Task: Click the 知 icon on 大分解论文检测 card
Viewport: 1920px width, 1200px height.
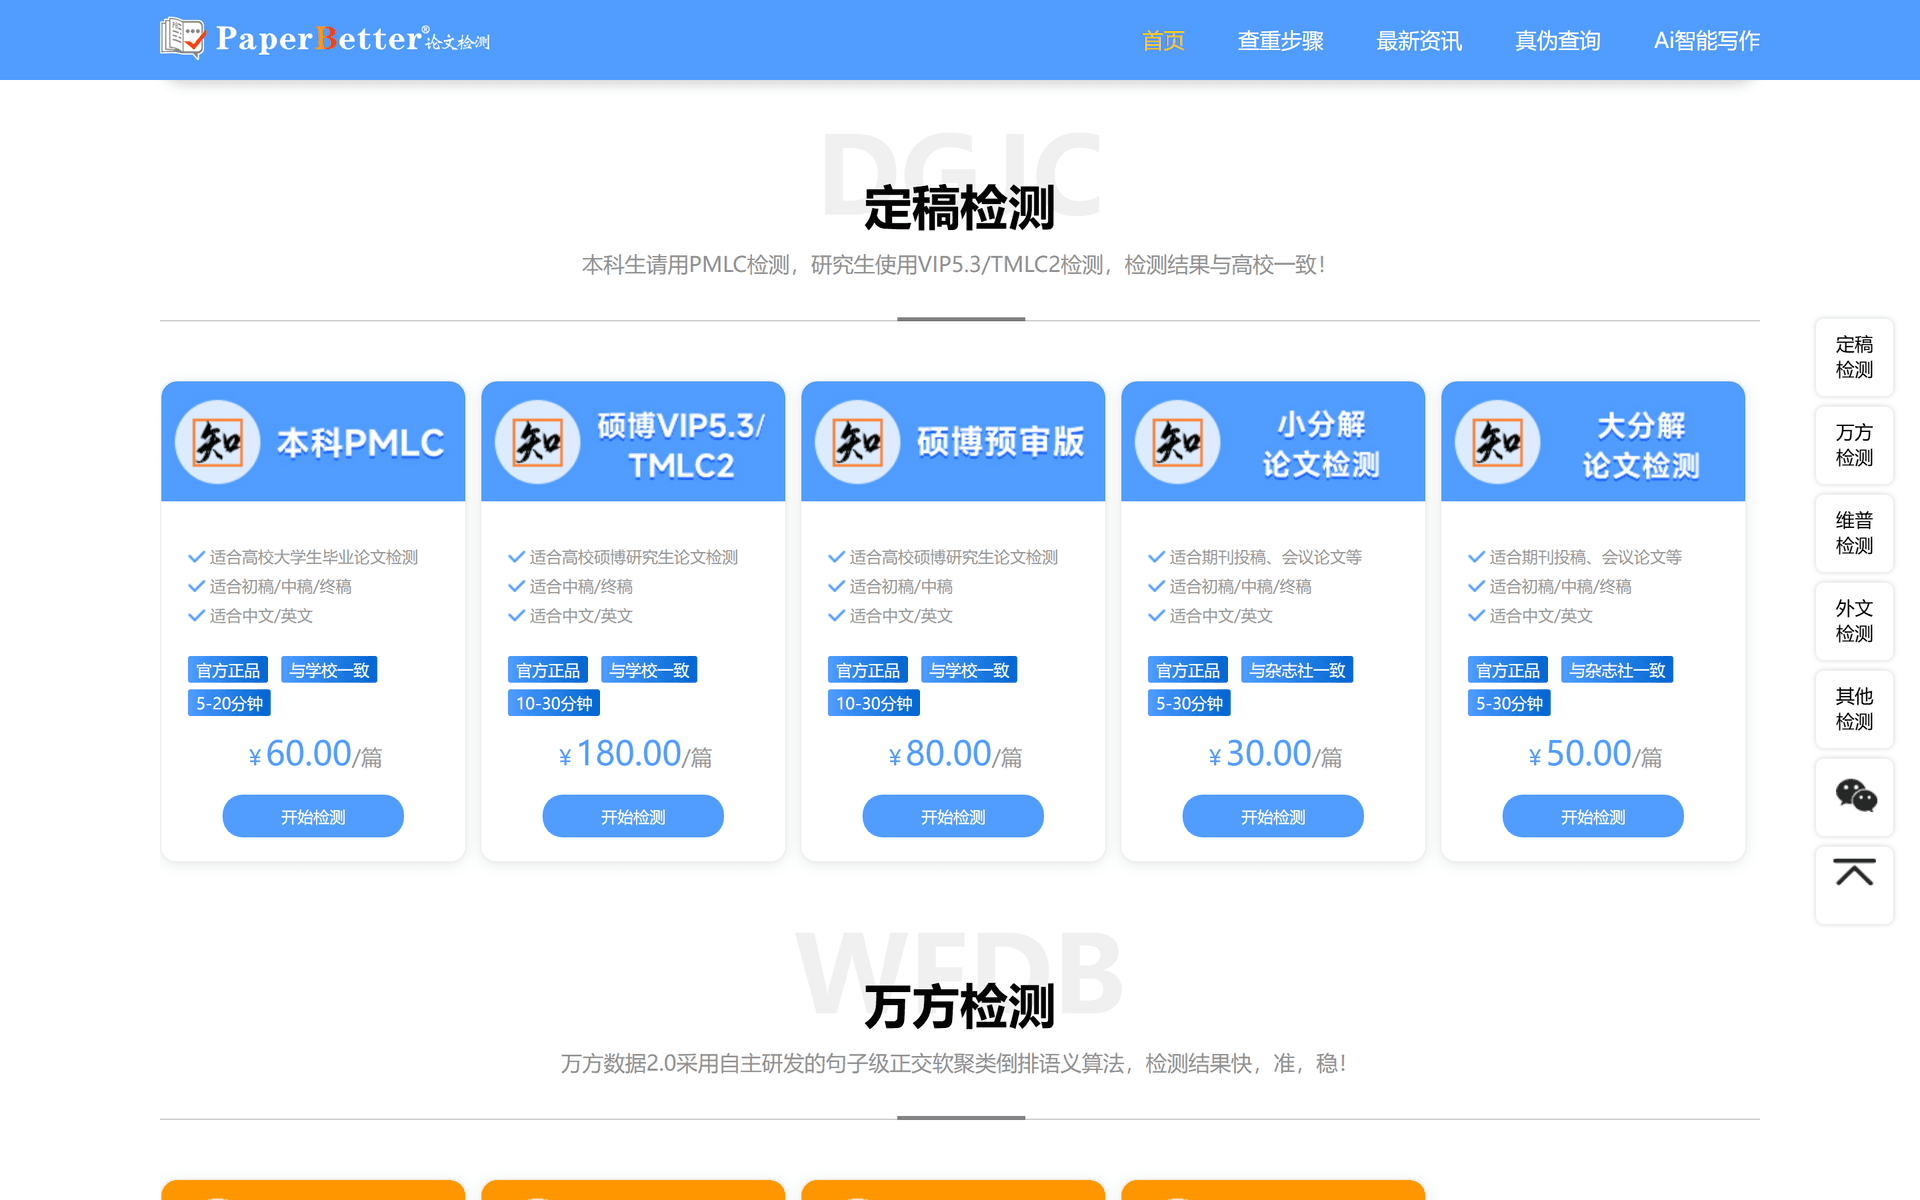Action: (1498, 442)
